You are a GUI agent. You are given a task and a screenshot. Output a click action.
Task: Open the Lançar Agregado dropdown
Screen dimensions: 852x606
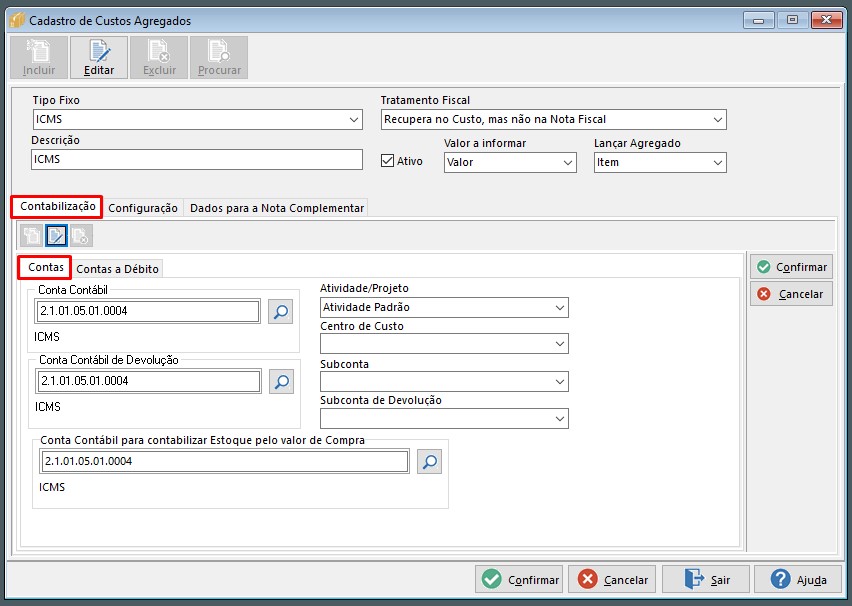click(x=718, y=163)
